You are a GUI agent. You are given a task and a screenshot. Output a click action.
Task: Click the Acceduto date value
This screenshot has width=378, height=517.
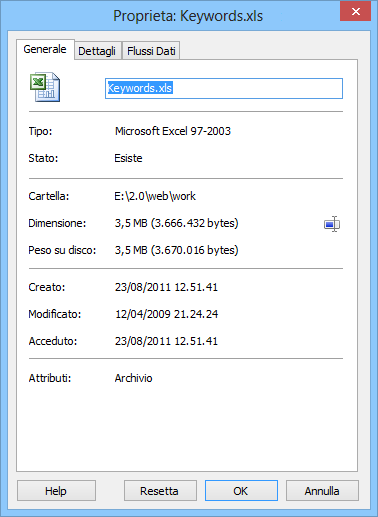point(166,341)
